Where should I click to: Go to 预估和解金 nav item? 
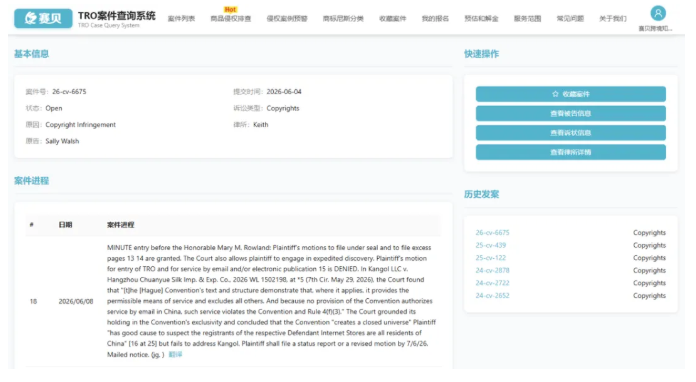coord(481,19)
